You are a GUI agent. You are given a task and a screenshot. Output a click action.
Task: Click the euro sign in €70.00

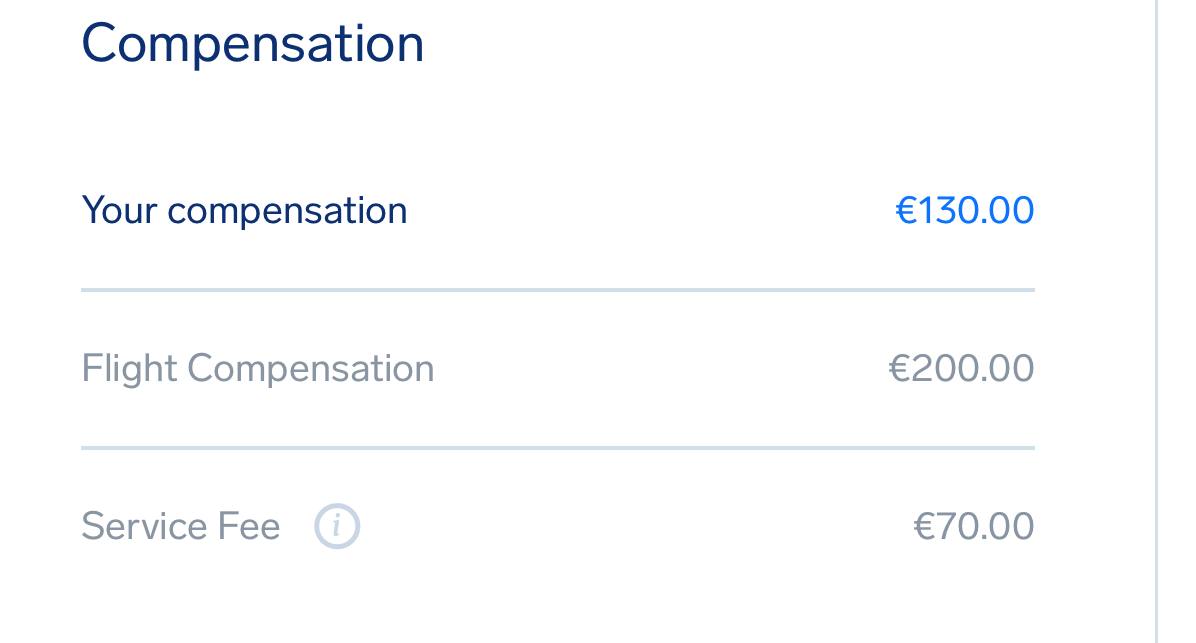(x=924, y=526)
